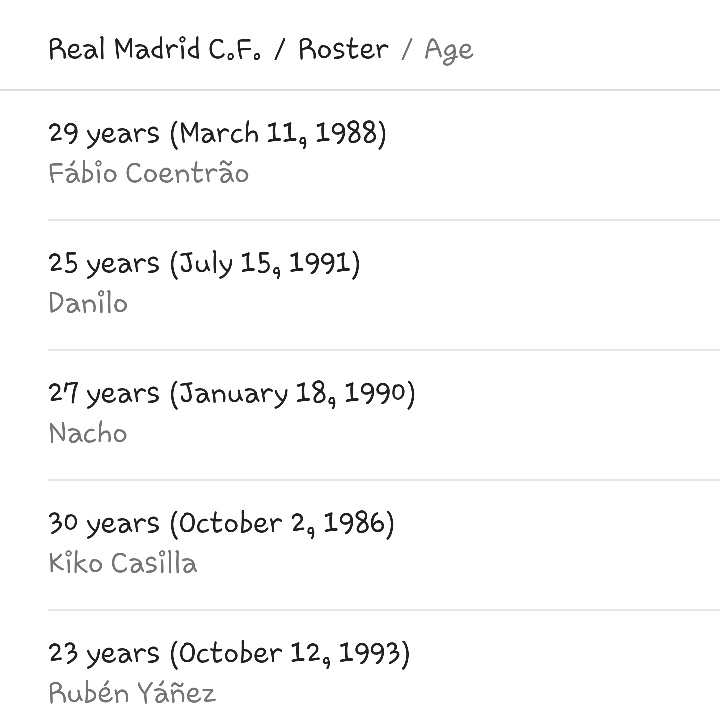Open Real Madrid C.F. breadcrumb link
The width and height of the screenshot is (720, 724).
pyautogui.click(x=154, y=49)
